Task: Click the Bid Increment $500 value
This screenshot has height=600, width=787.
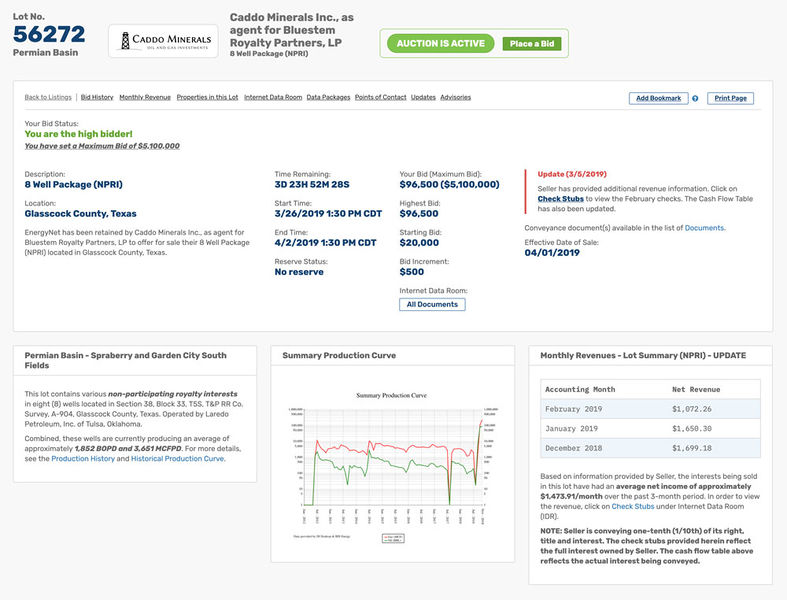Action: point(412,272)
